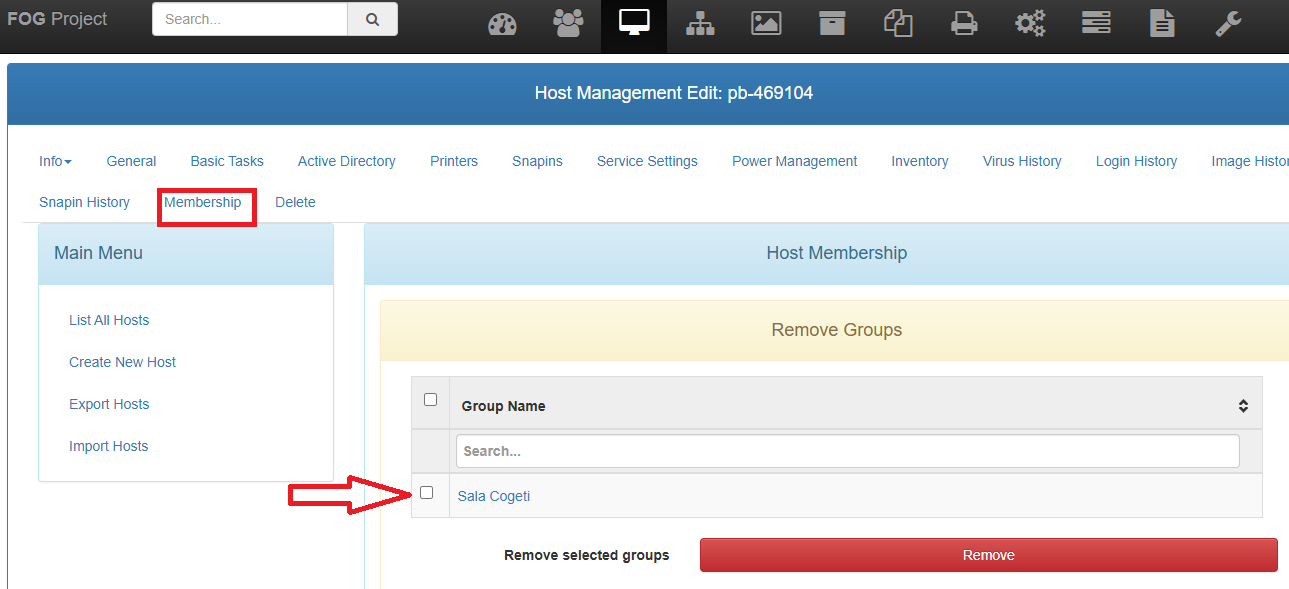Toggle the select-all groups header checkbox

[x=431, y=400]
